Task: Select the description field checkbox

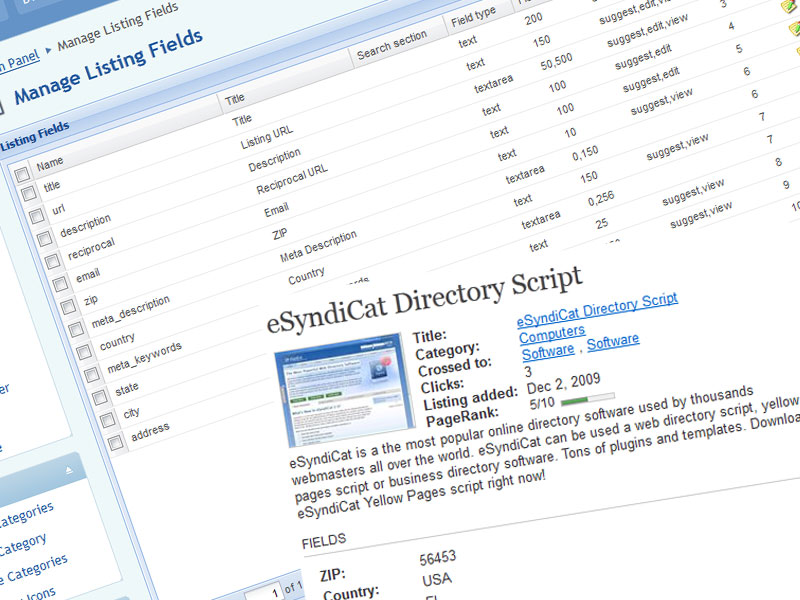Action: tap(44, 238)
